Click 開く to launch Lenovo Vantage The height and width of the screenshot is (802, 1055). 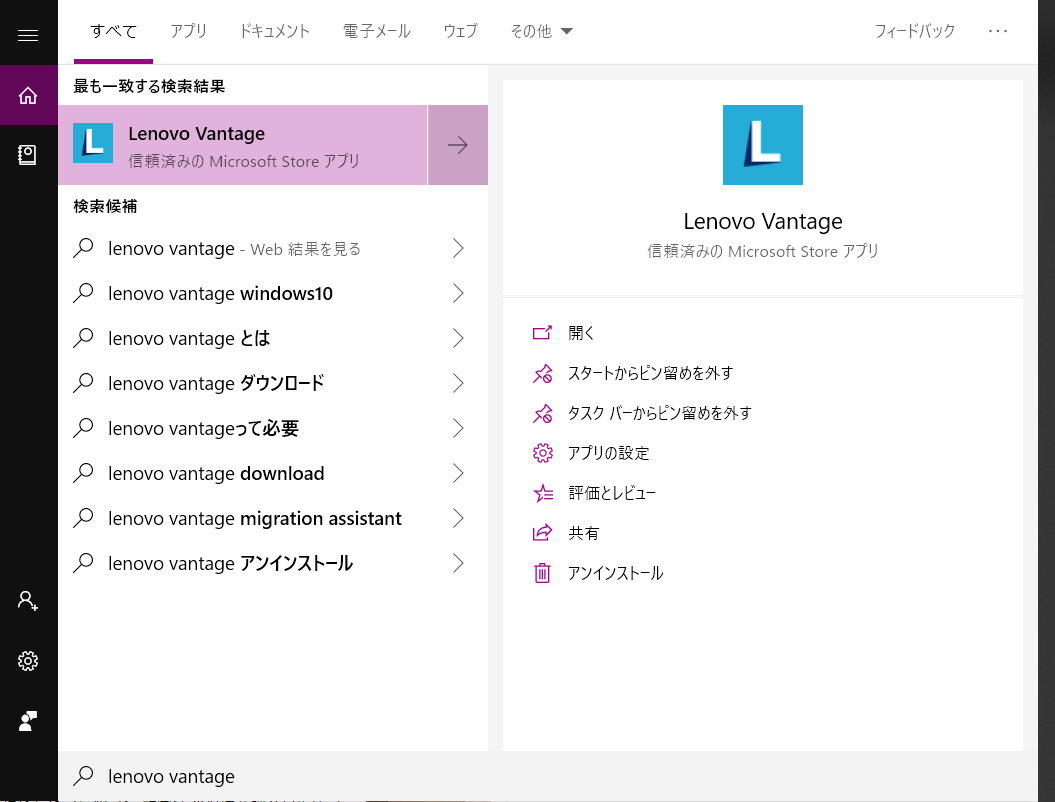(x=581, y=332)
